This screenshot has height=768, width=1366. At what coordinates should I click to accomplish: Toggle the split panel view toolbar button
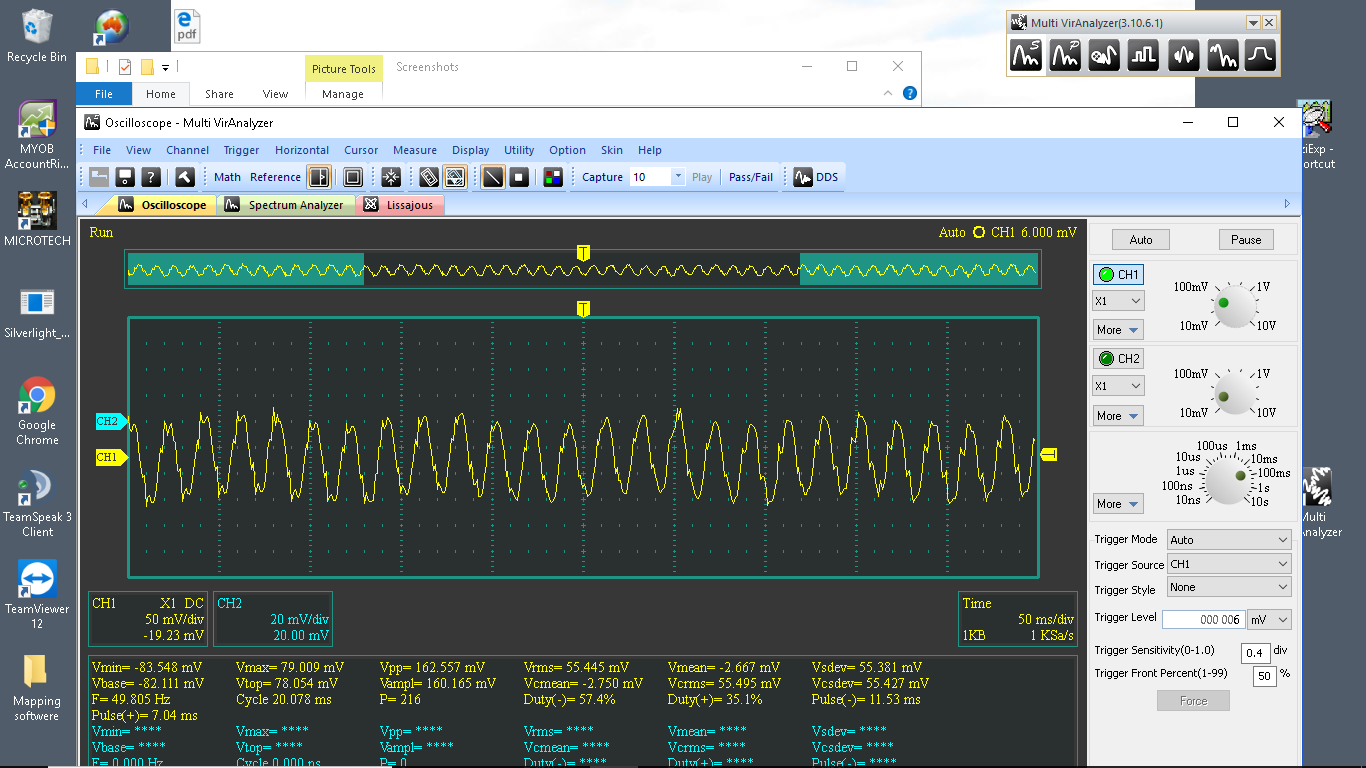point(319,177)
